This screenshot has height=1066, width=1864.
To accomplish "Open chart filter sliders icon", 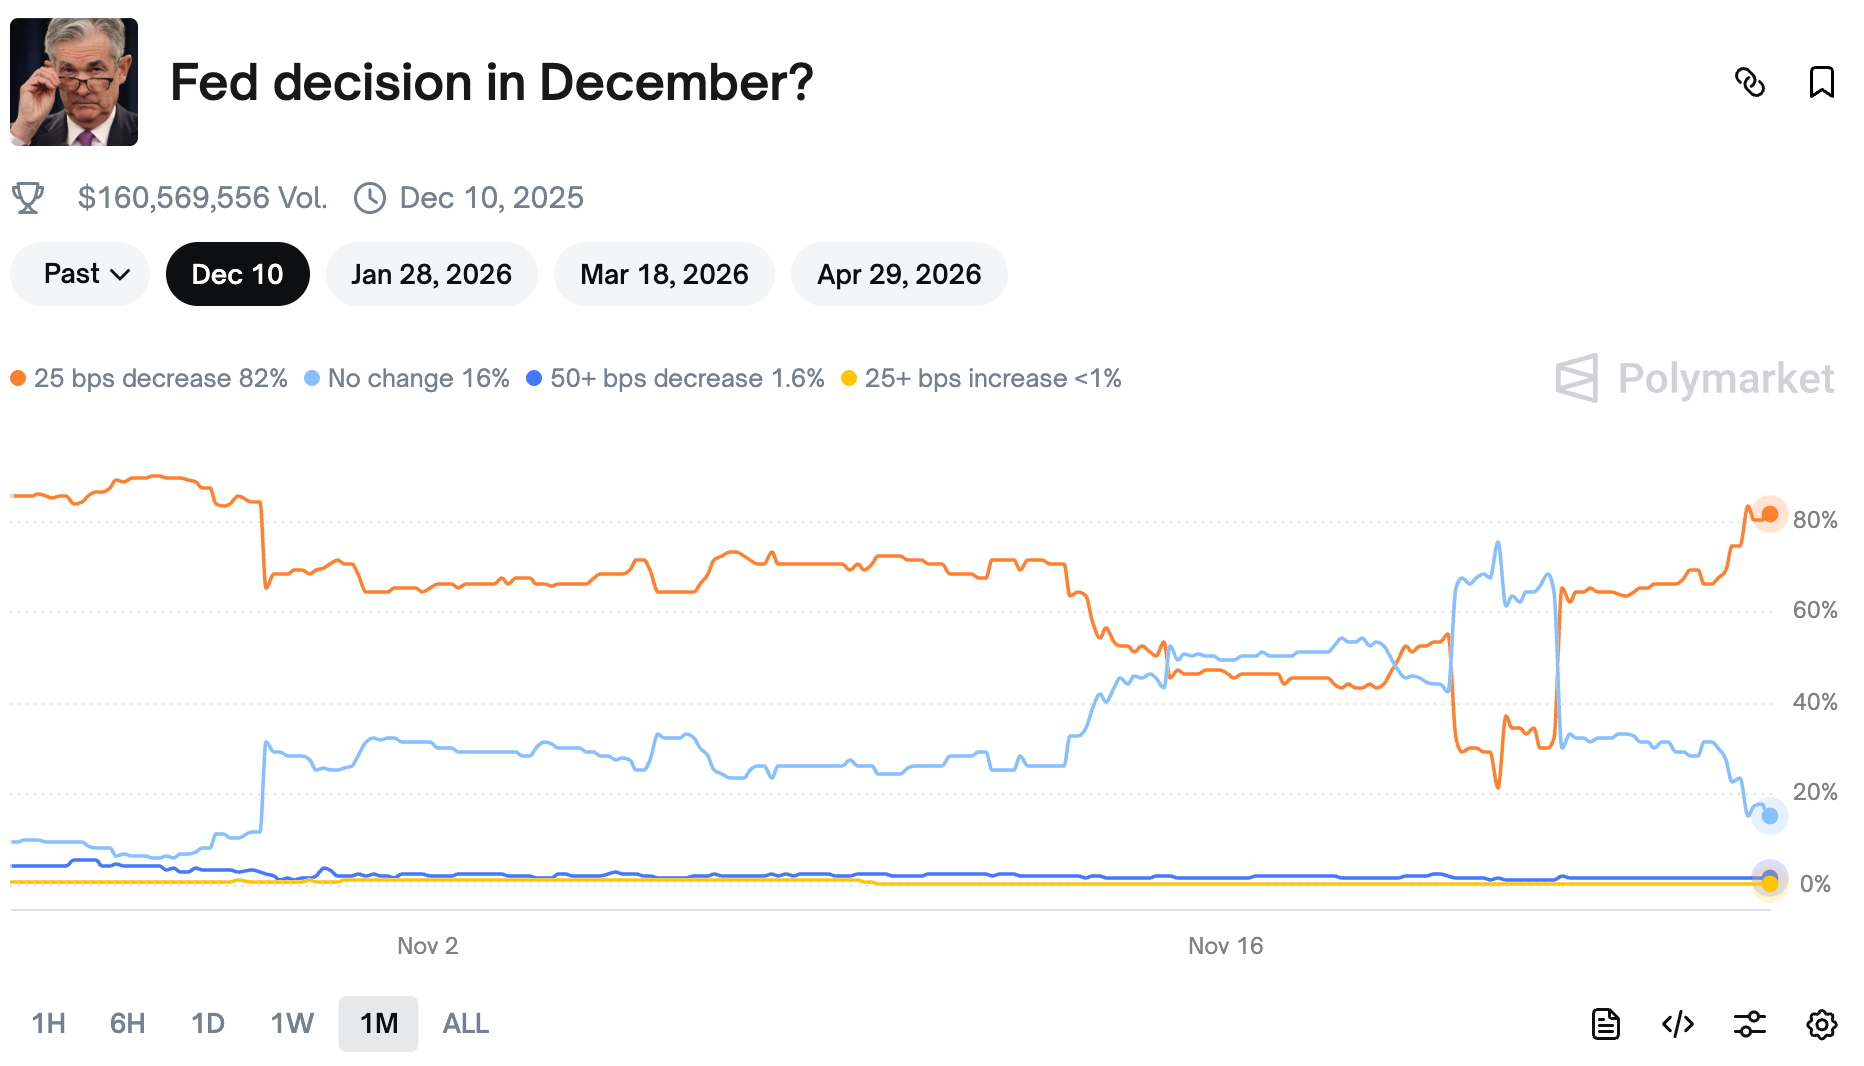I will [1749, 1024].
